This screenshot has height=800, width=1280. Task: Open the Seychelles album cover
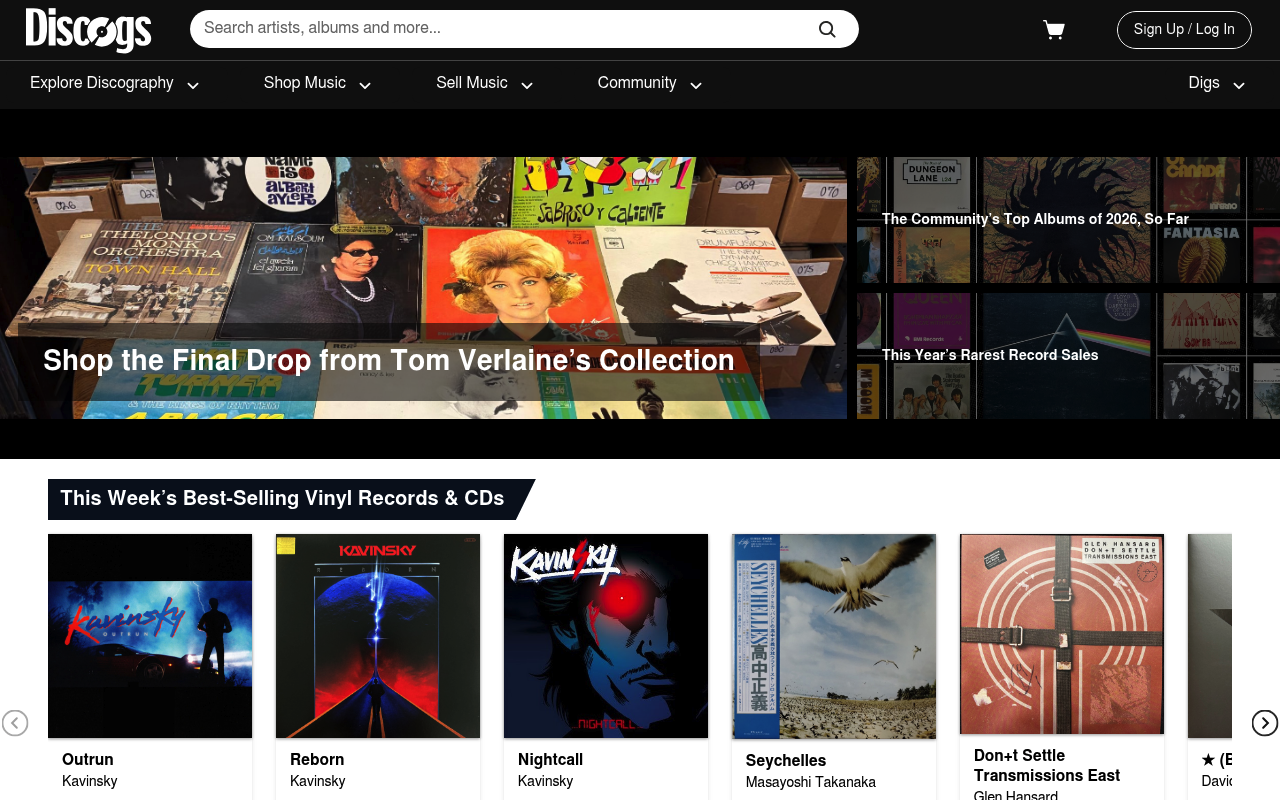coord(834,637)
